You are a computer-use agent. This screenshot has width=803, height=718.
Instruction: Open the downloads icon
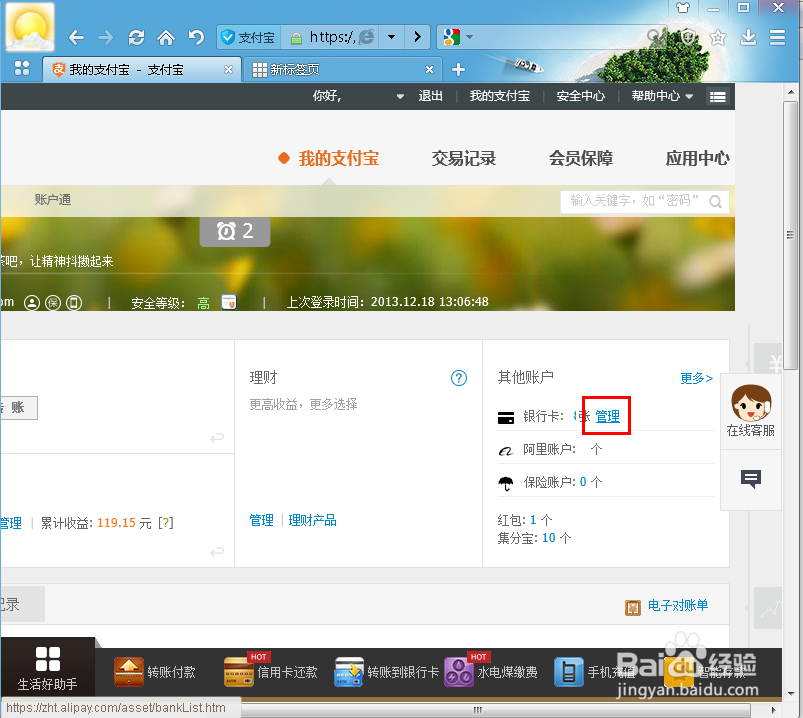748,37
